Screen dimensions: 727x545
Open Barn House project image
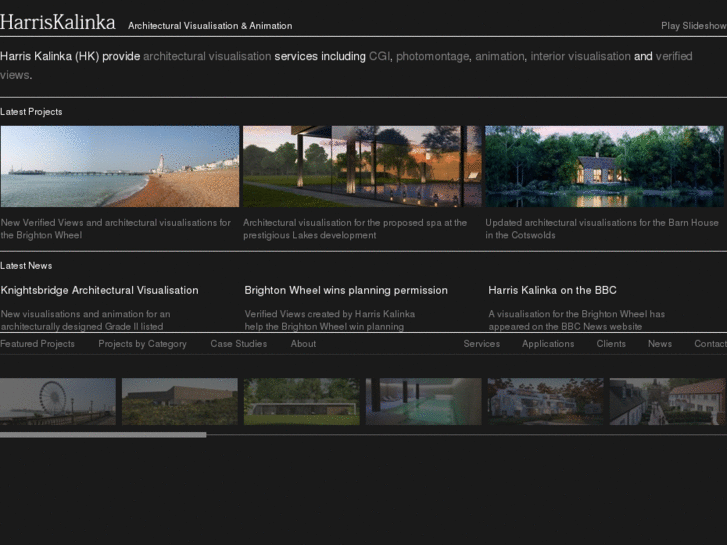604,167
